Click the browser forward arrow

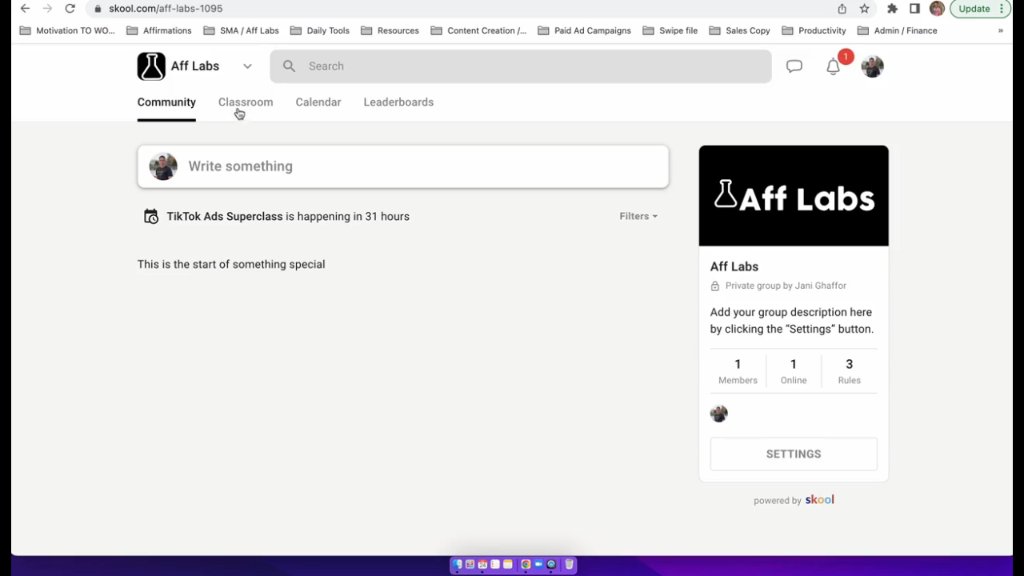pyautogui.click(x=47, y=8)
